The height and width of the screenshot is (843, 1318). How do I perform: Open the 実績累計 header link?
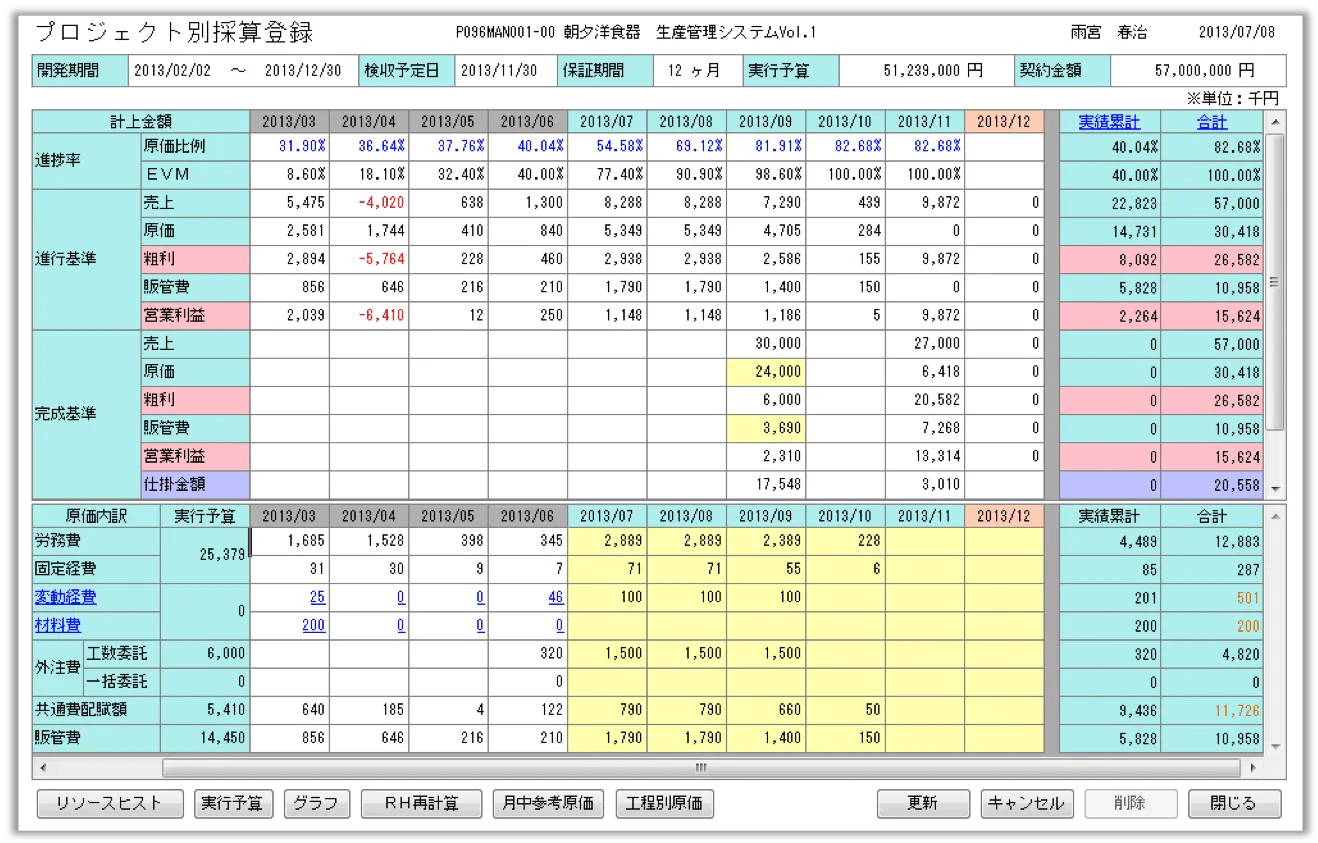pyautogui.click(x=1108, y=122)
